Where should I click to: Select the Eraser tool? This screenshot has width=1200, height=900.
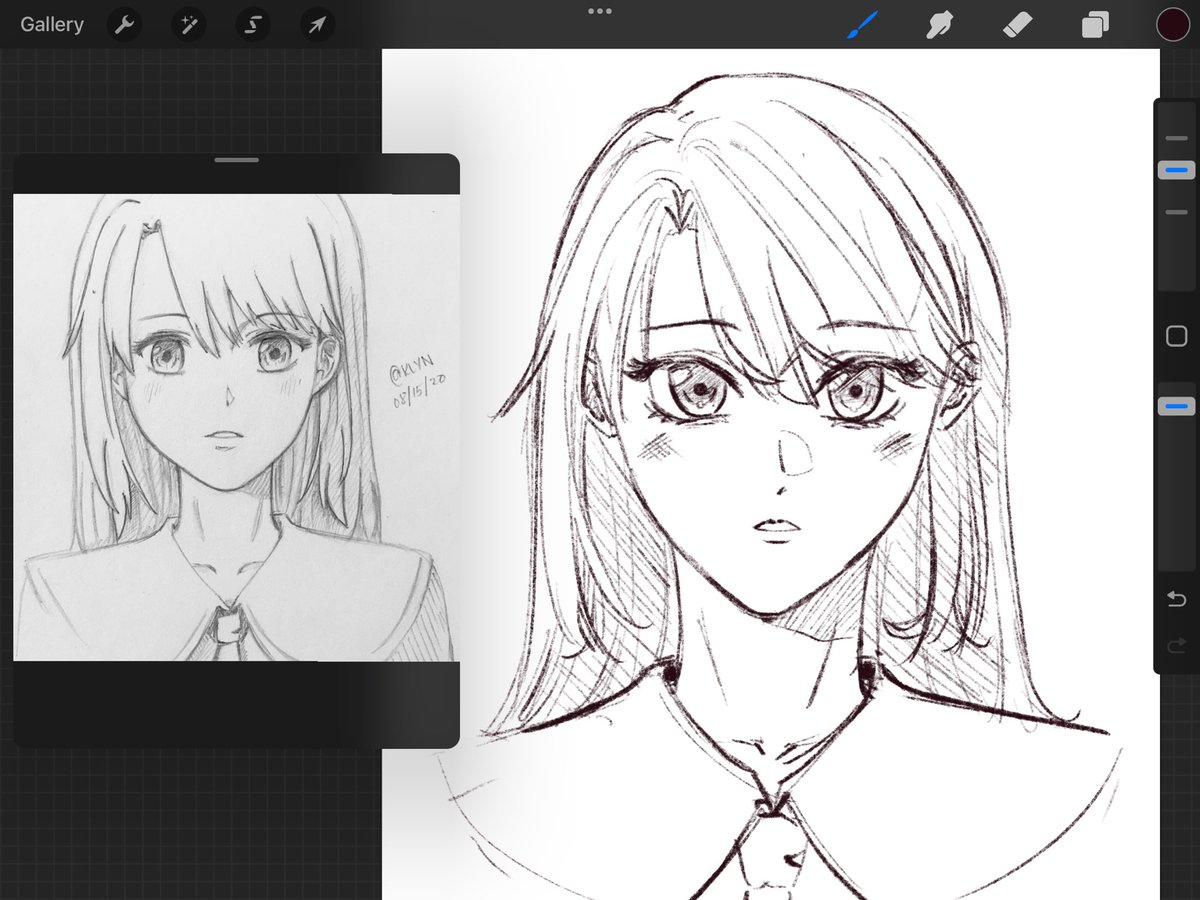coord(1017,25)
